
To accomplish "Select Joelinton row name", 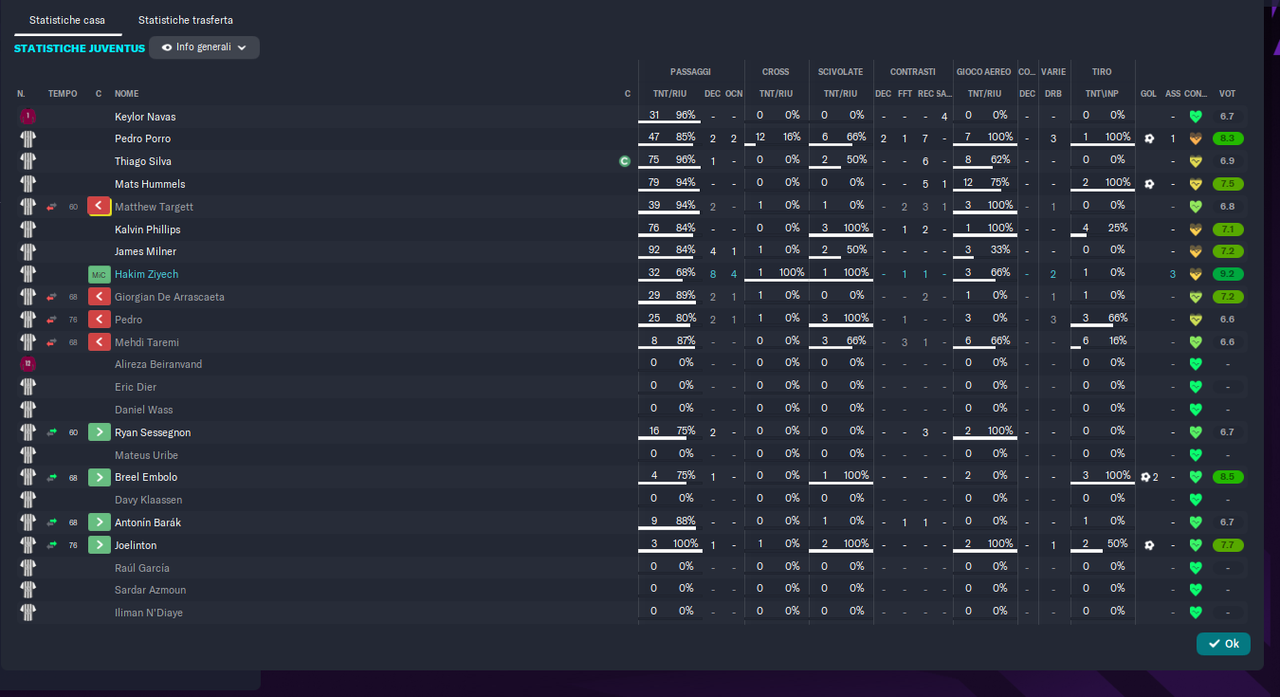I will tap(136, 545).
